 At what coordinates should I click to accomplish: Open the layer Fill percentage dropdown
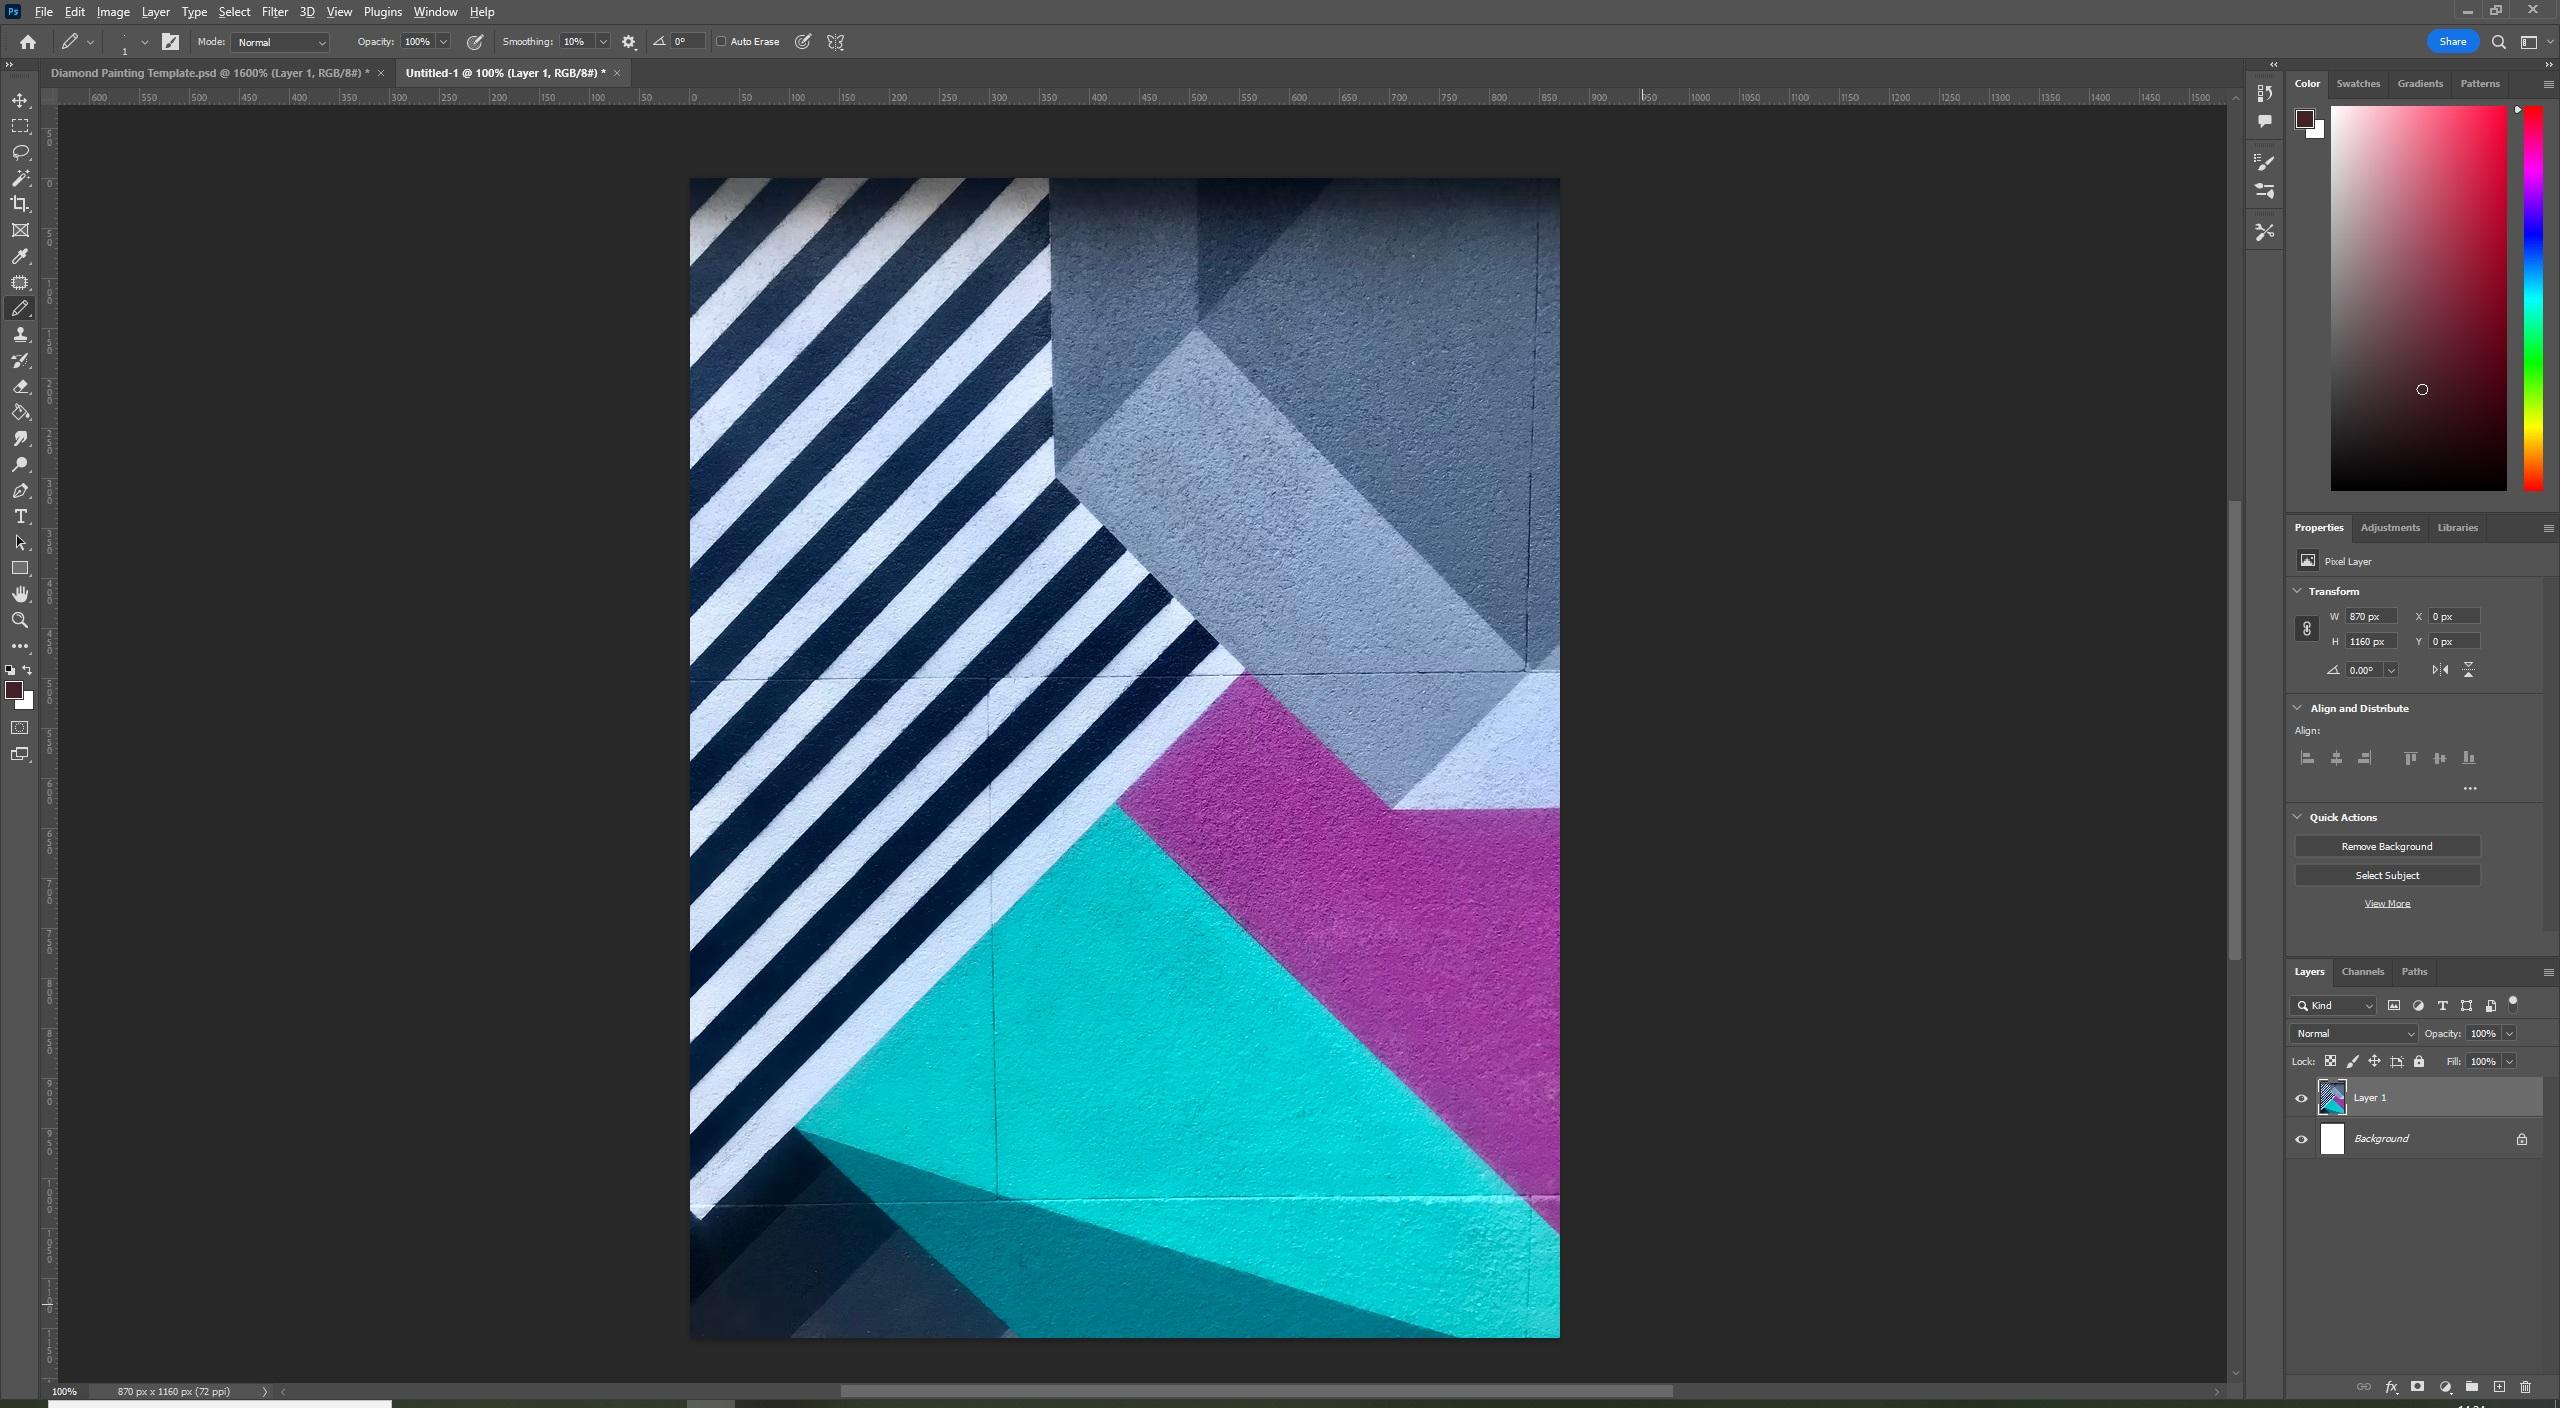point(2509,1062)
